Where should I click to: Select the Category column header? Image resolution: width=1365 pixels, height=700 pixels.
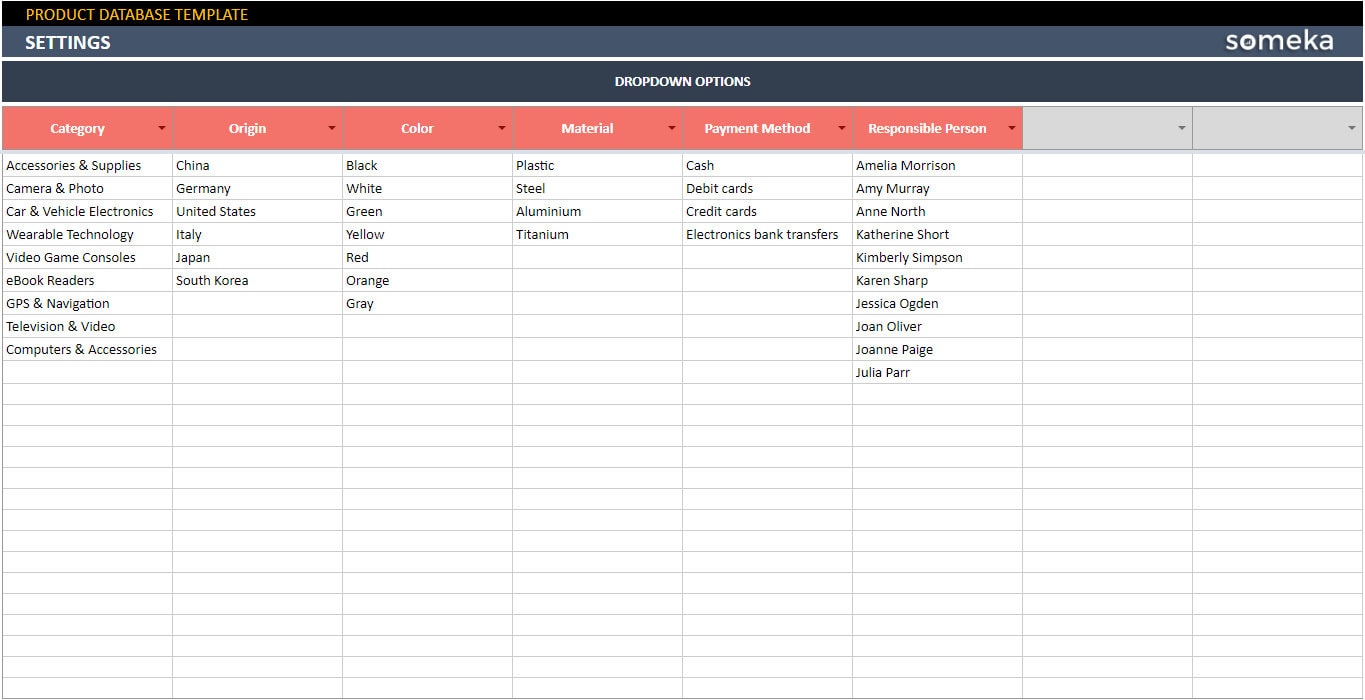[x=77, y=128]
